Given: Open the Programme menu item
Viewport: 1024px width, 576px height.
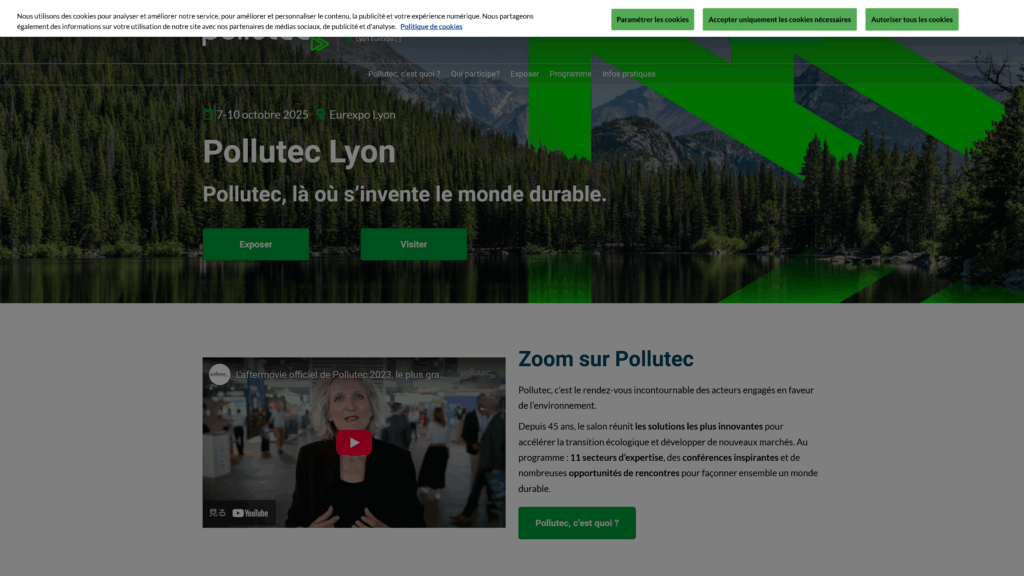Looking at the screenshot, I should [570, 74].
